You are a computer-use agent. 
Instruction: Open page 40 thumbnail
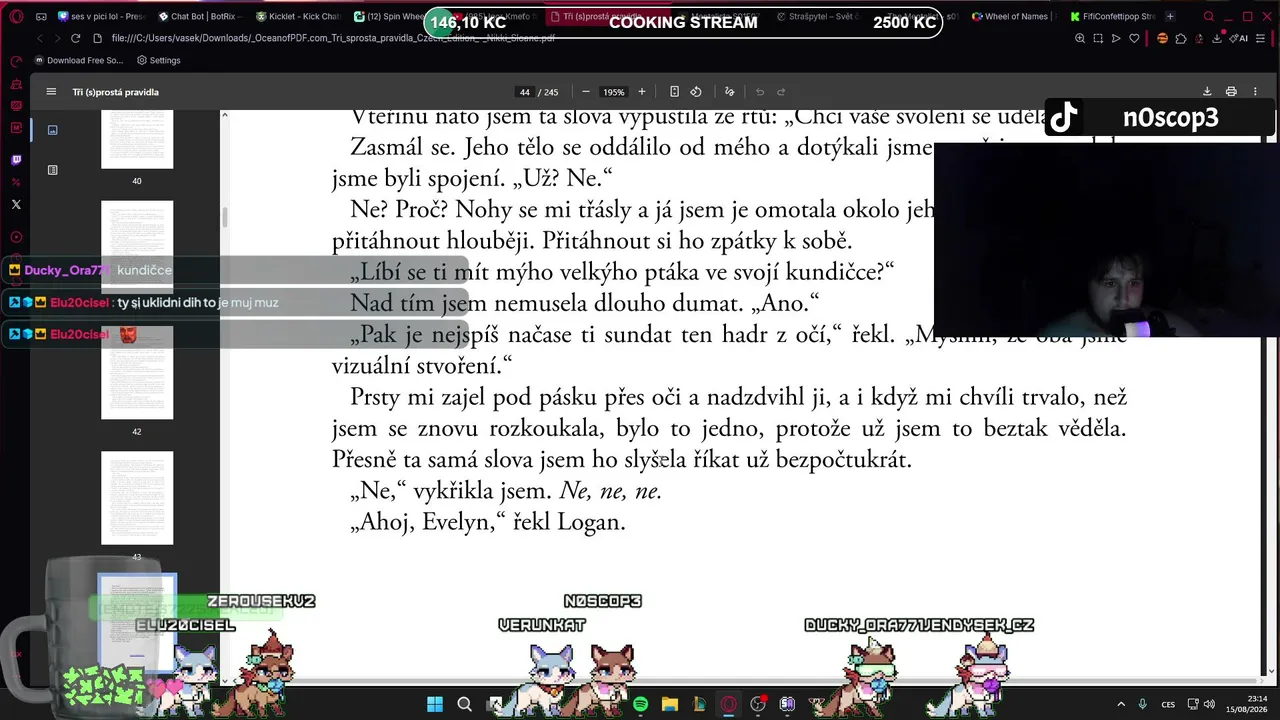coord(137,140)
